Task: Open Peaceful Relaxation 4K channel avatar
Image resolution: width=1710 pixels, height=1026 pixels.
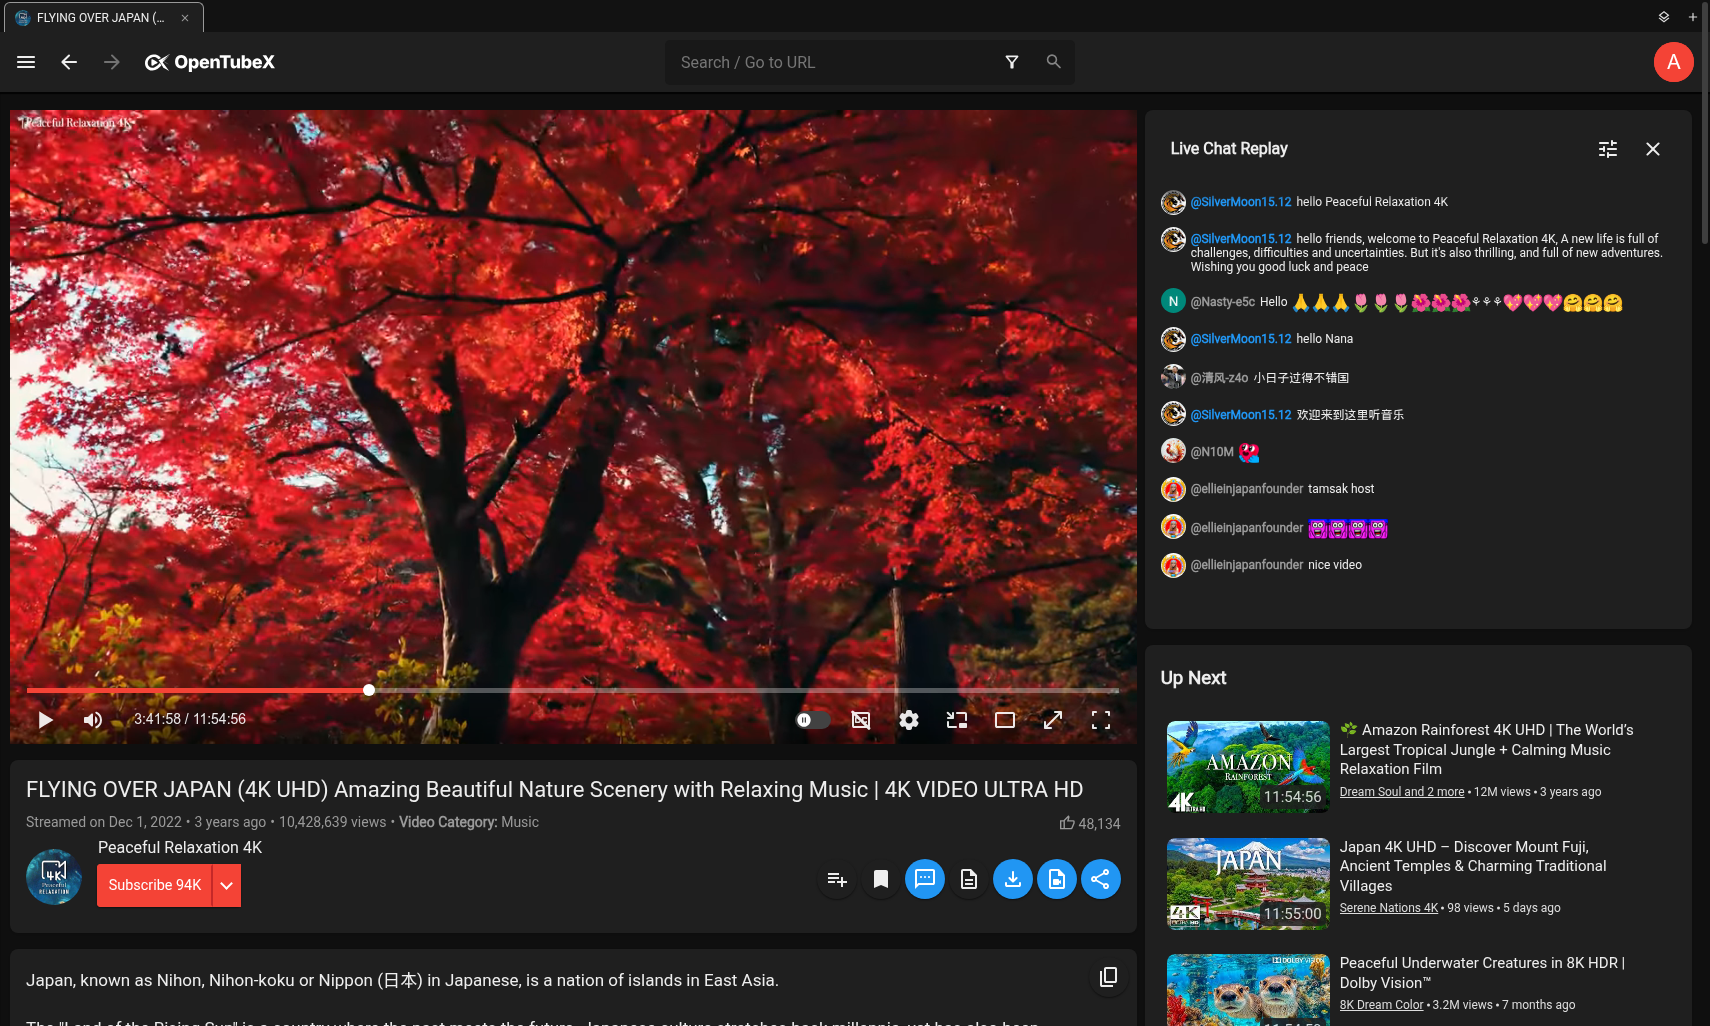Action: [54, 877]
